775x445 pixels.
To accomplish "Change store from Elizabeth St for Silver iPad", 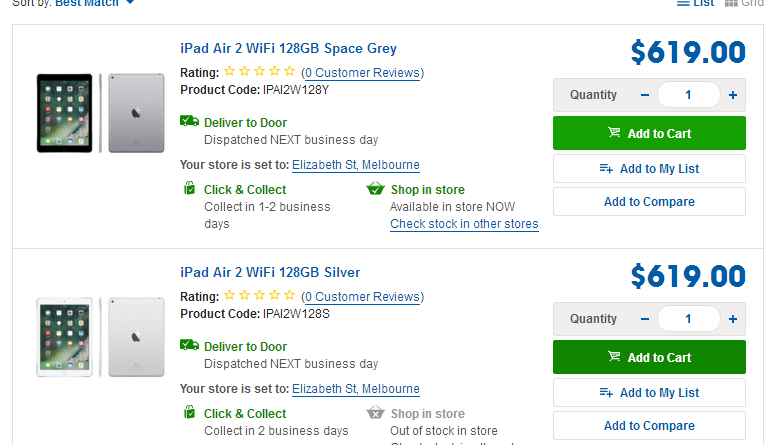I will pos(355,389).
